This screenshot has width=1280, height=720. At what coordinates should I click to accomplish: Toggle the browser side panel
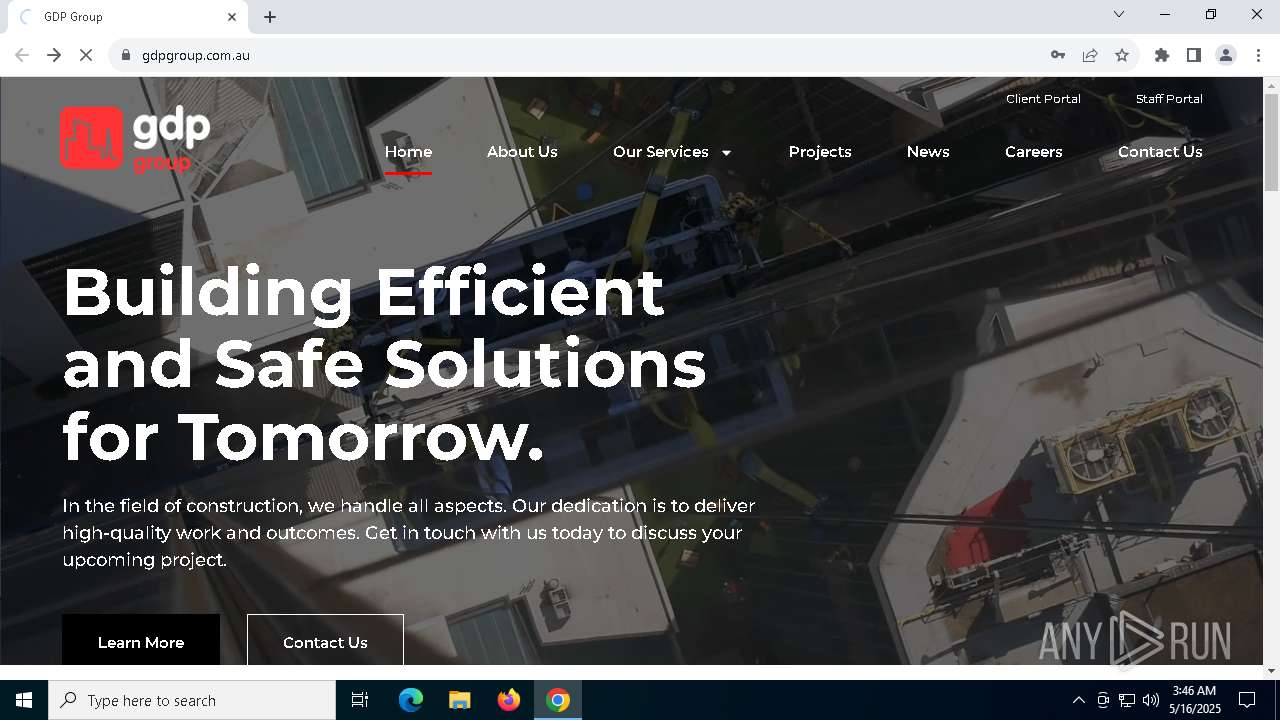[1194, 55]
